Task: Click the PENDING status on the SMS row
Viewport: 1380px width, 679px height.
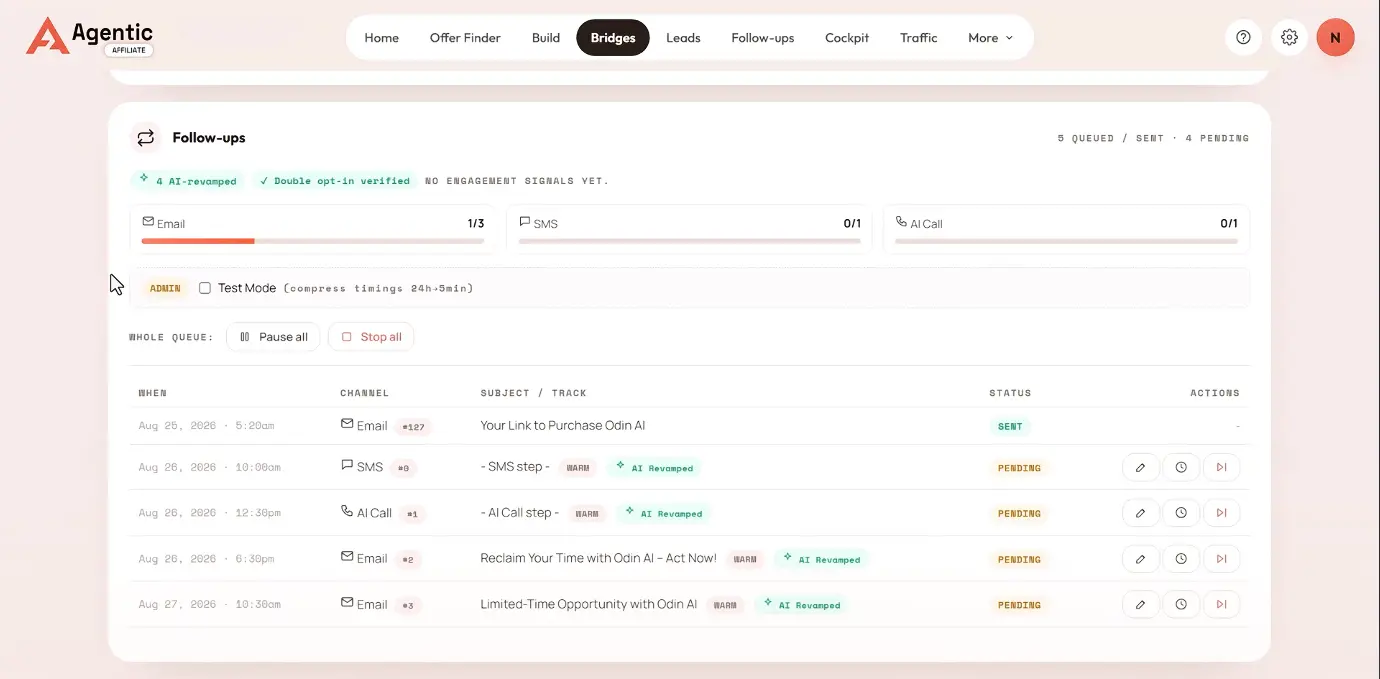Action: 1019,468
